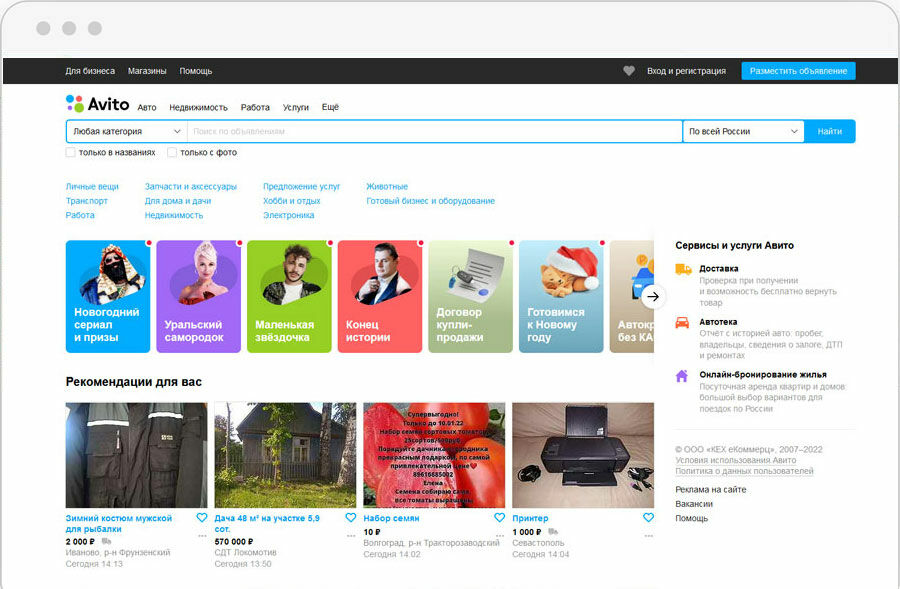900x589 pixels.
Task: Go to Магазины in top bar
Action: point(147,71)
